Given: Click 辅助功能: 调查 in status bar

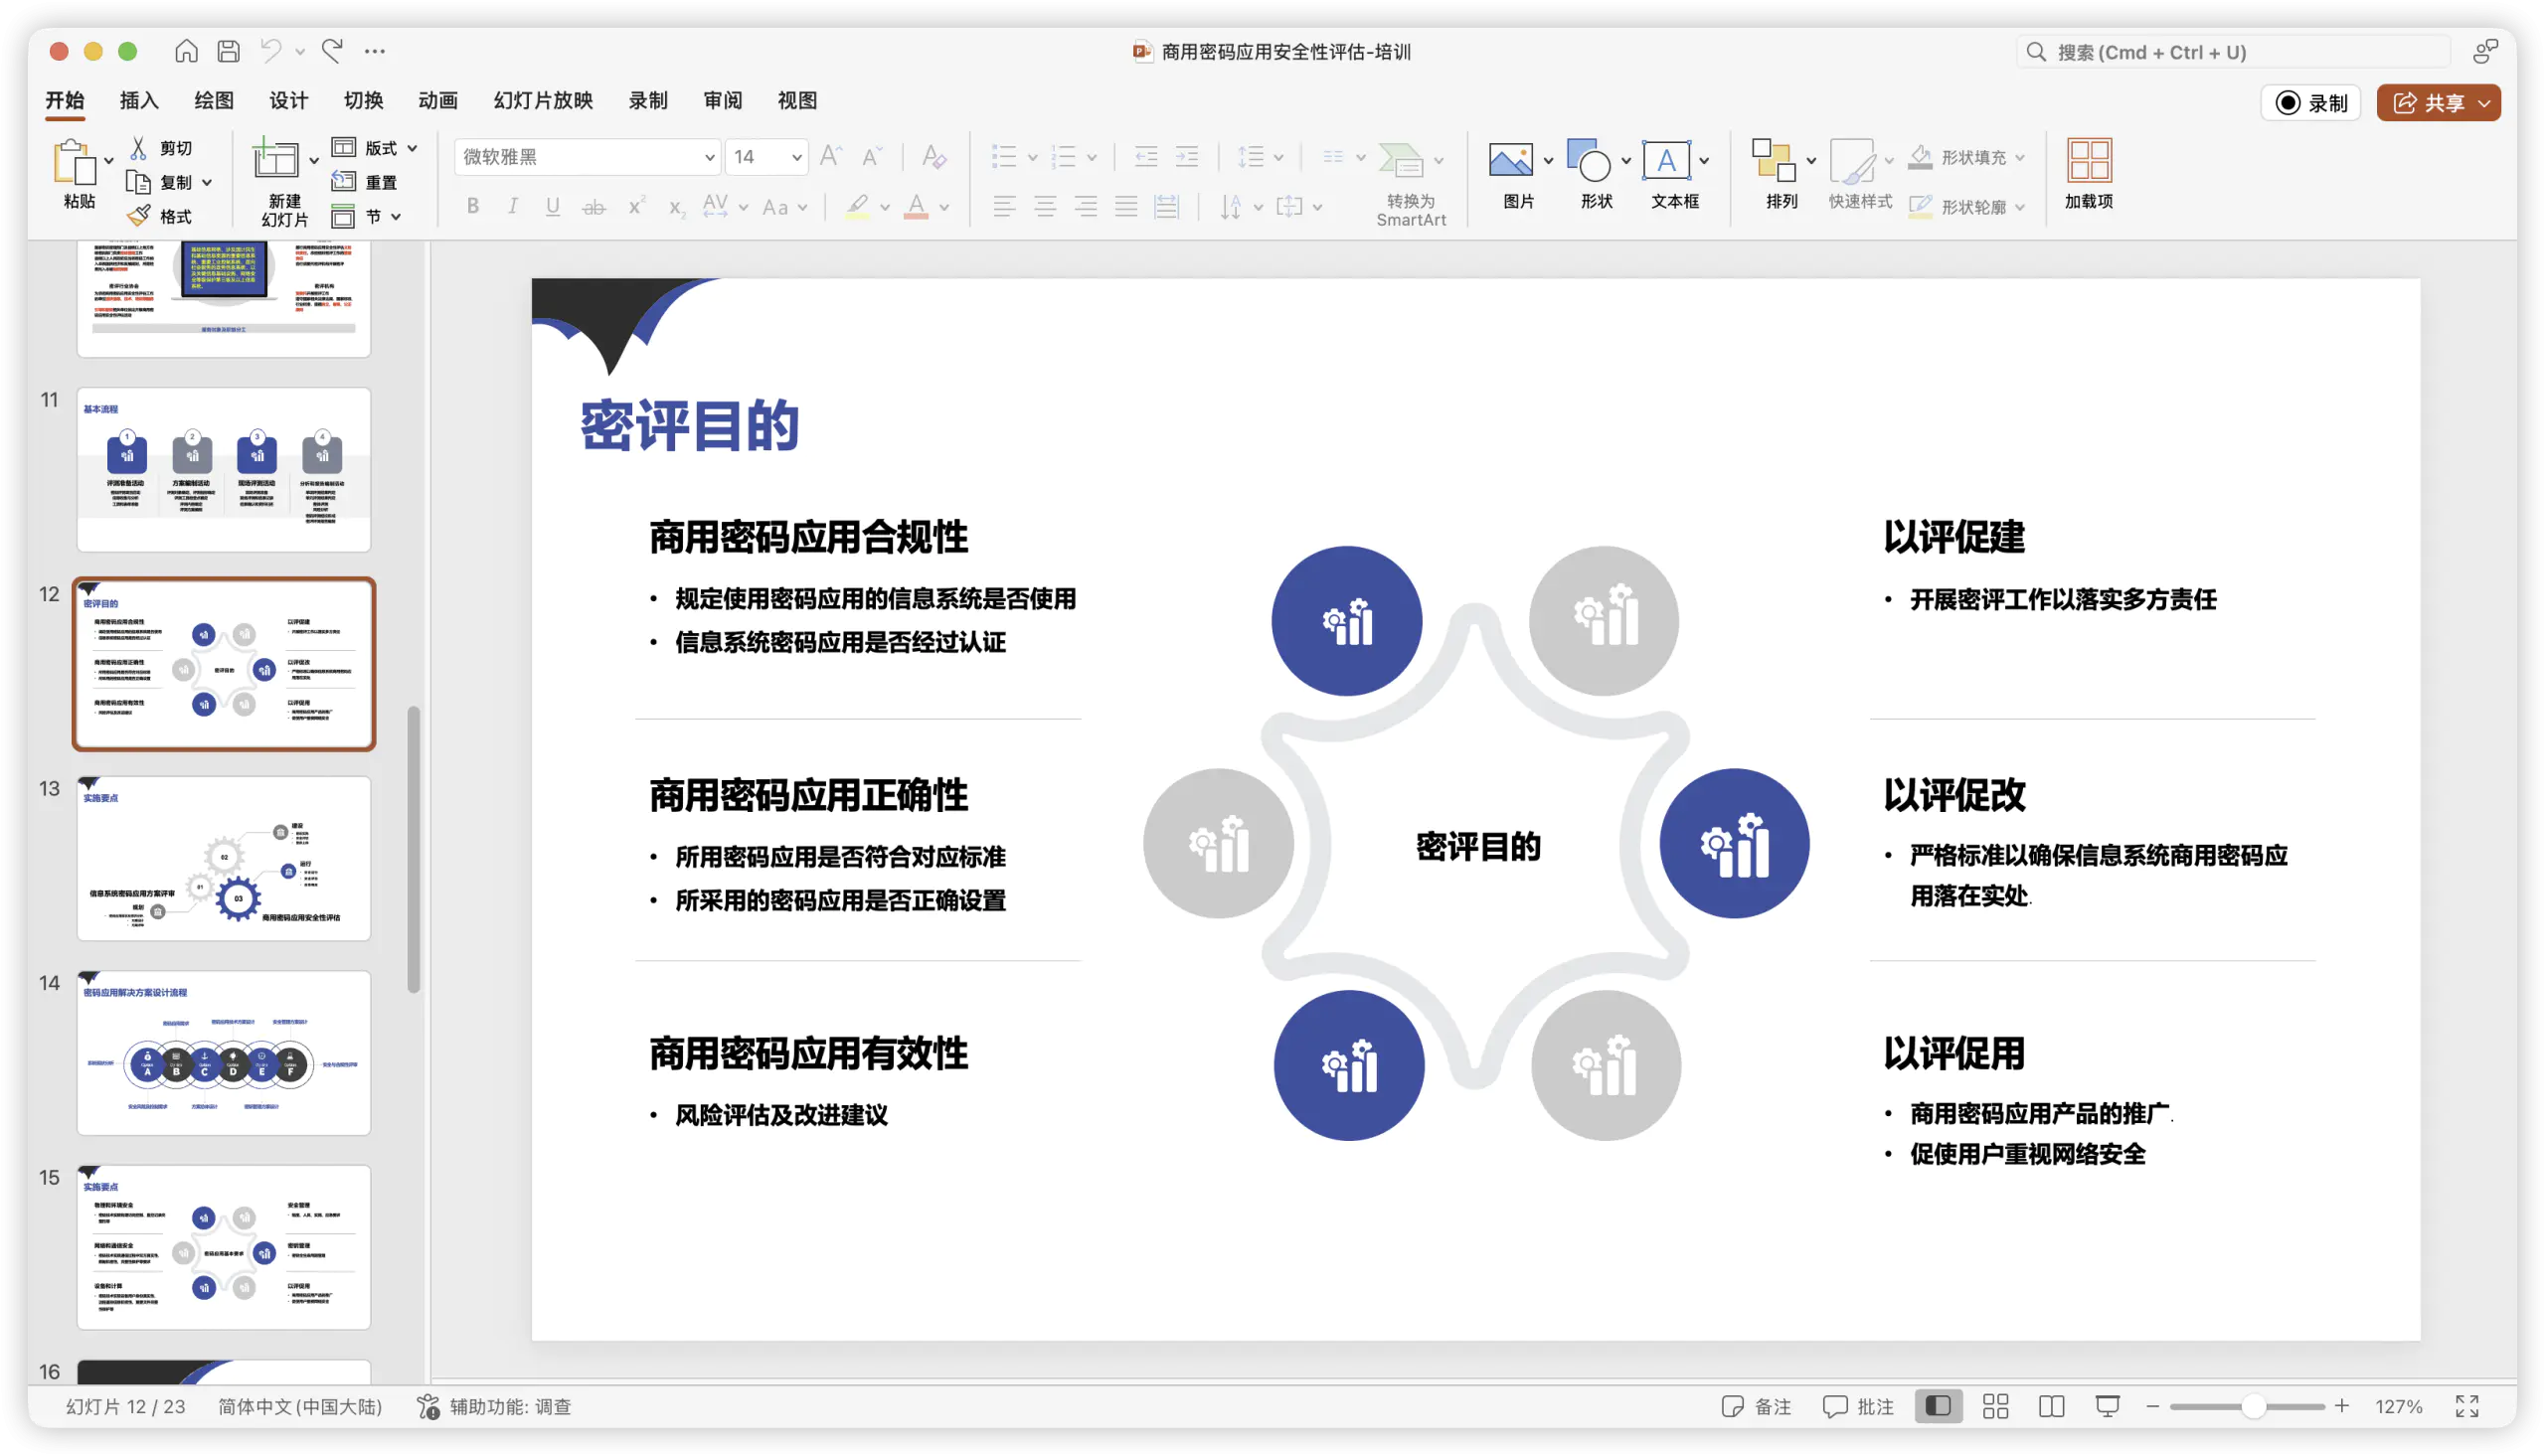Looking at the screenshot, I should tap(494, 1406).
